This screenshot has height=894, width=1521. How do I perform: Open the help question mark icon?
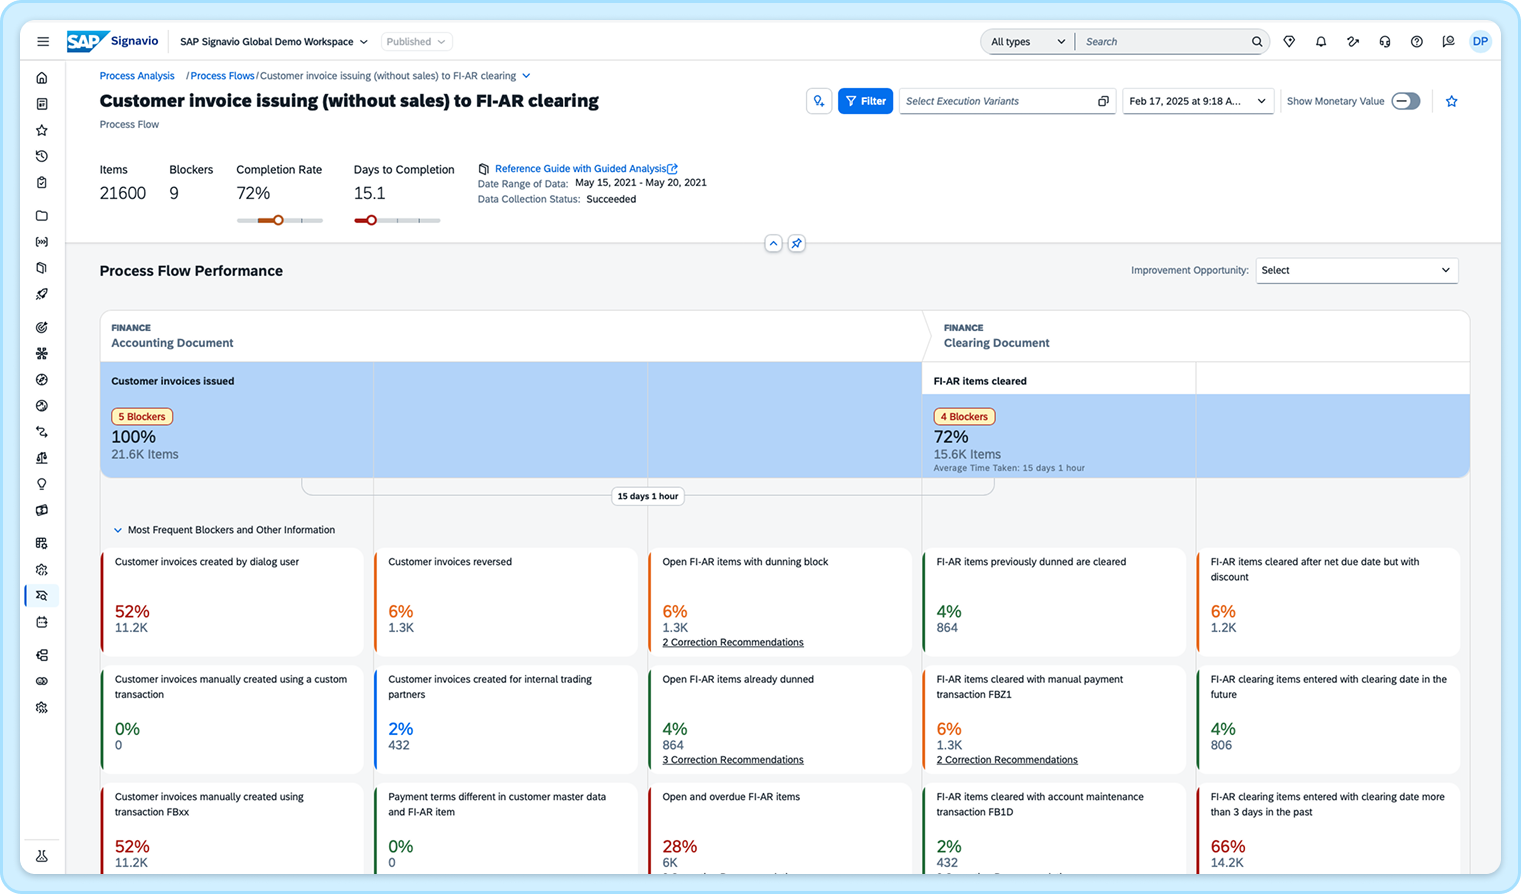tap(1417, 42)
